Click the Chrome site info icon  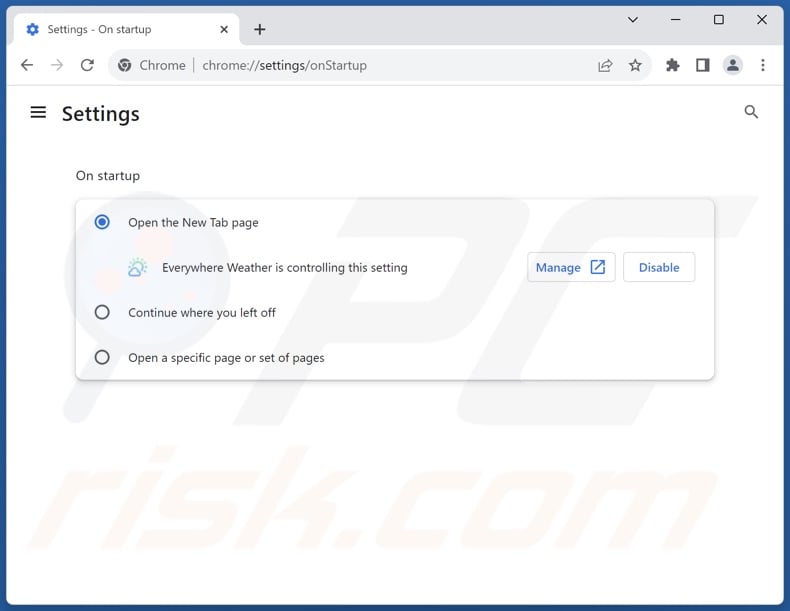[x=124, y=65]
